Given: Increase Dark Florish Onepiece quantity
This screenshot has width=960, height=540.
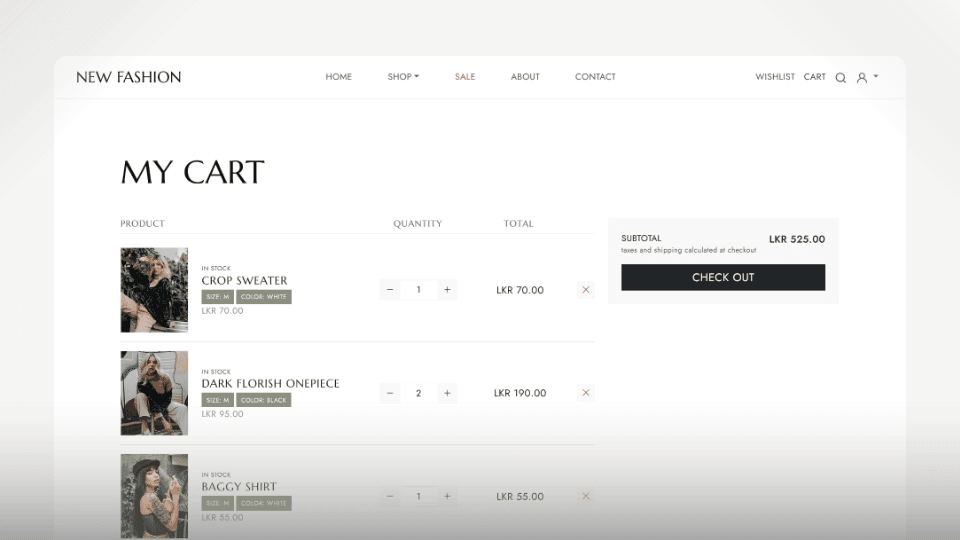Looking at the screenshot, I should click(447, 393).
